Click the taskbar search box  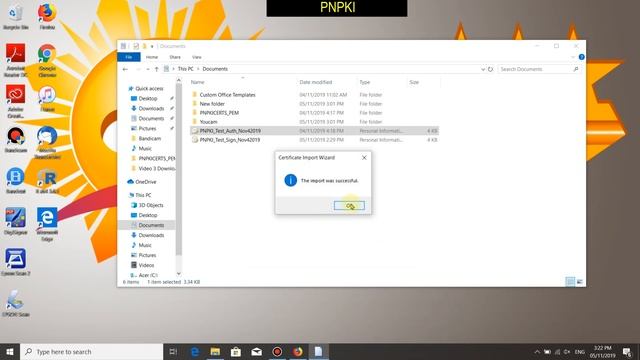point(91,352)
